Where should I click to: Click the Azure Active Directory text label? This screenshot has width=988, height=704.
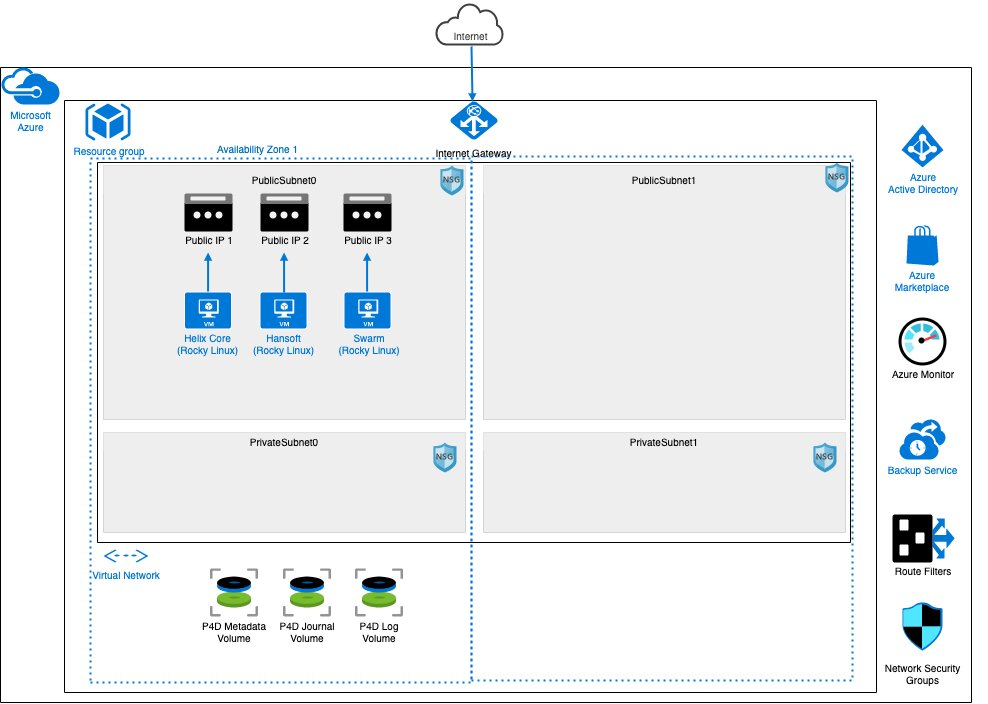click(x=922, y=183)
